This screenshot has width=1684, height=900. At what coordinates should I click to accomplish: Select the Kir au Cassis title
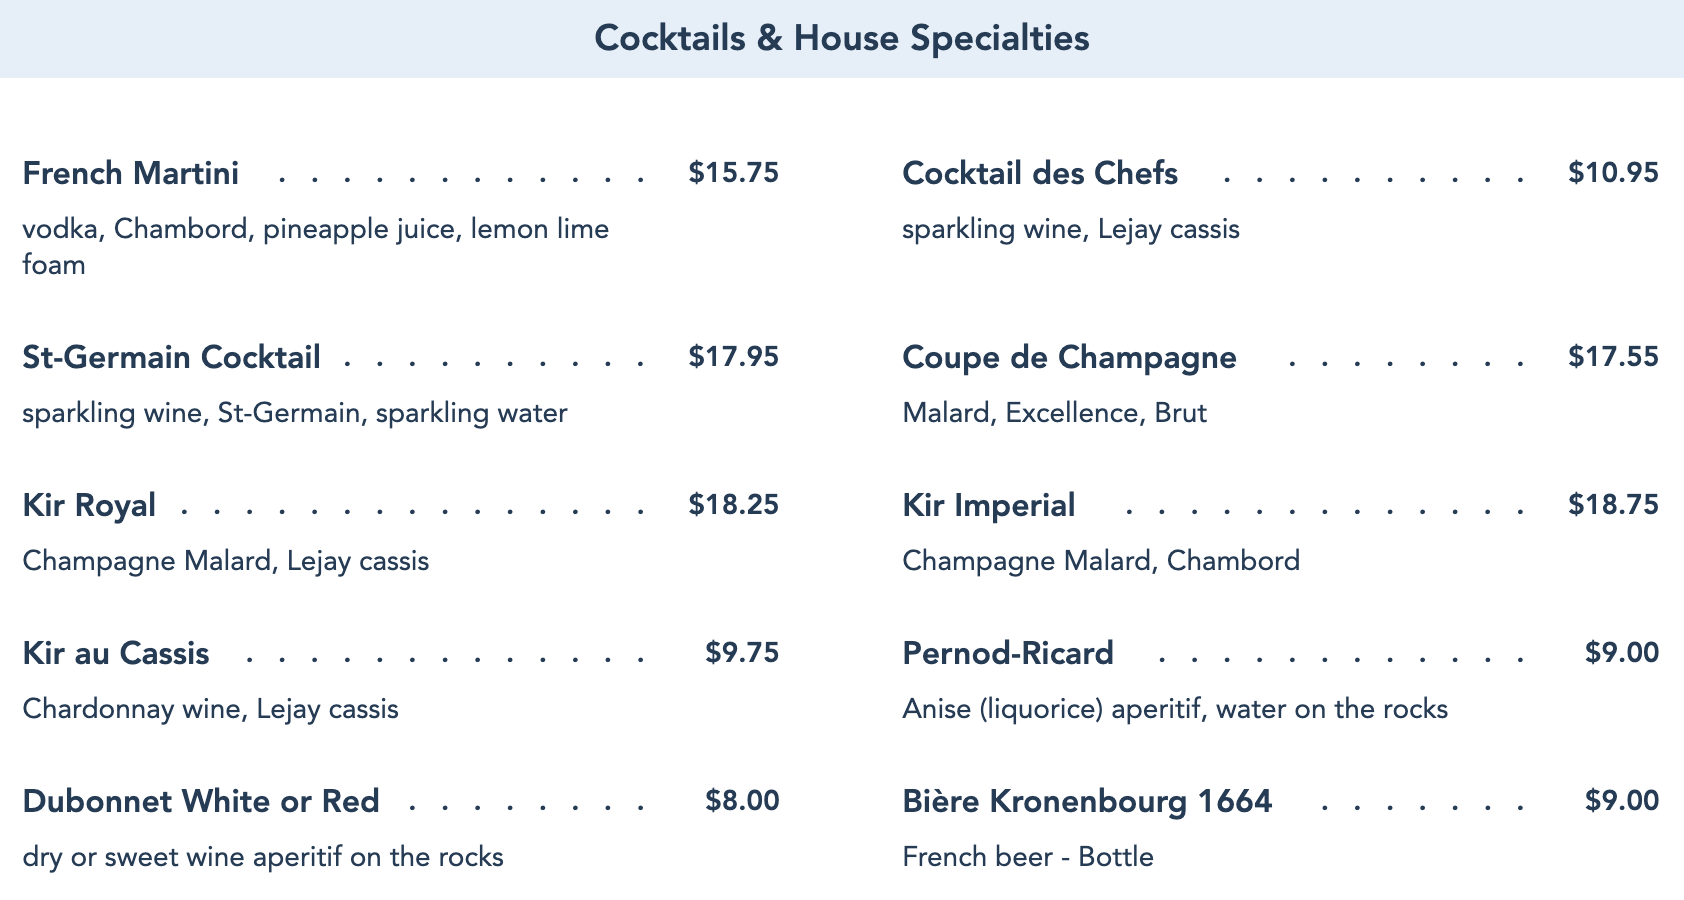click(116, 653)
